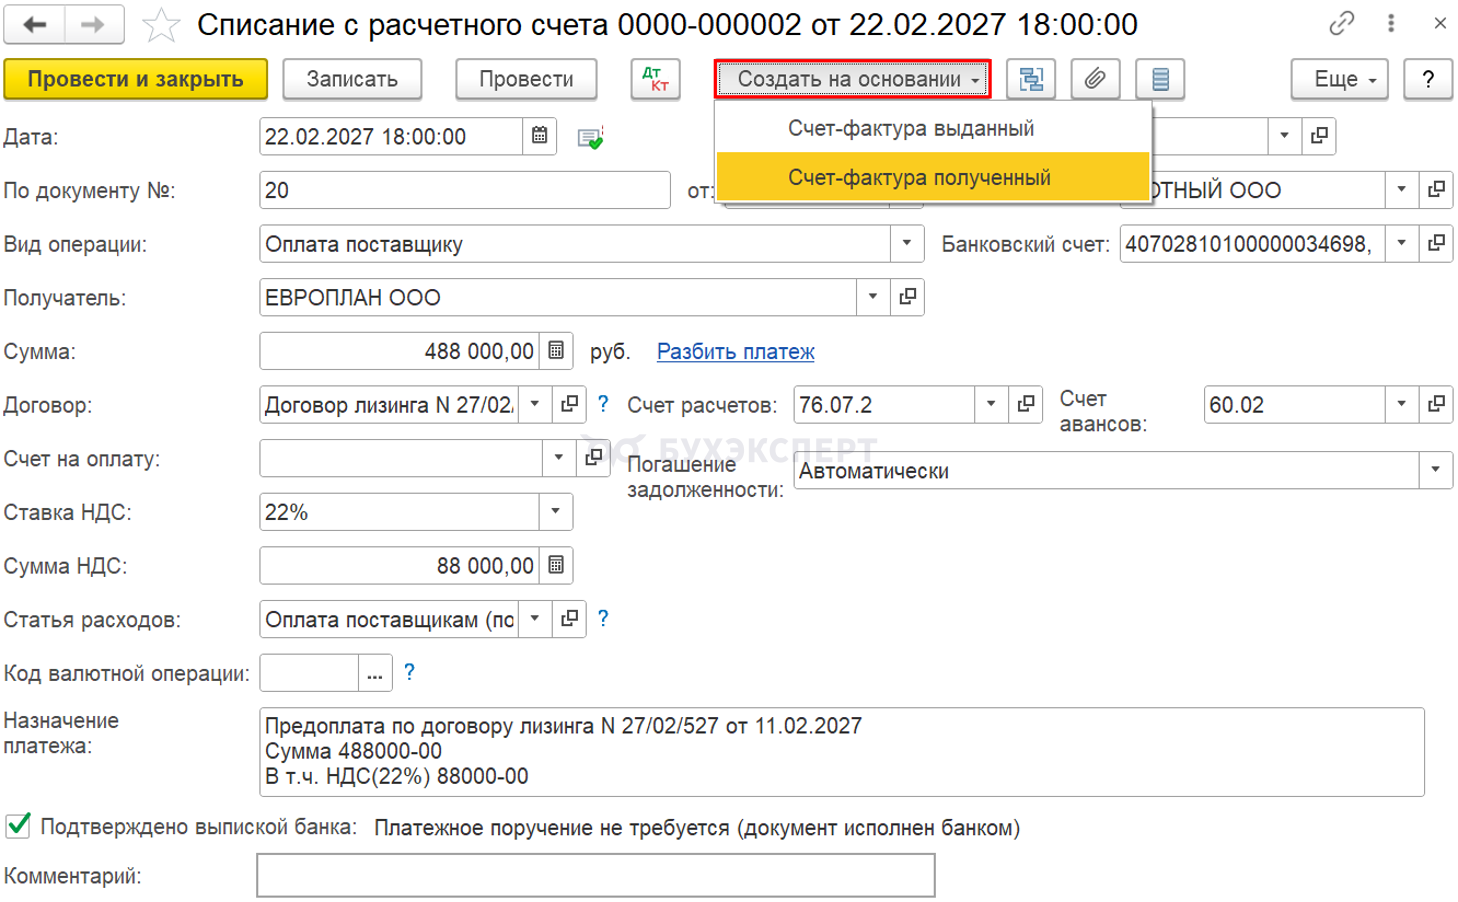Expand Погашение задолженности dropdown
Image resolution: width=1458 pixels, height=902 pixels.
[x=1436, y=470]
